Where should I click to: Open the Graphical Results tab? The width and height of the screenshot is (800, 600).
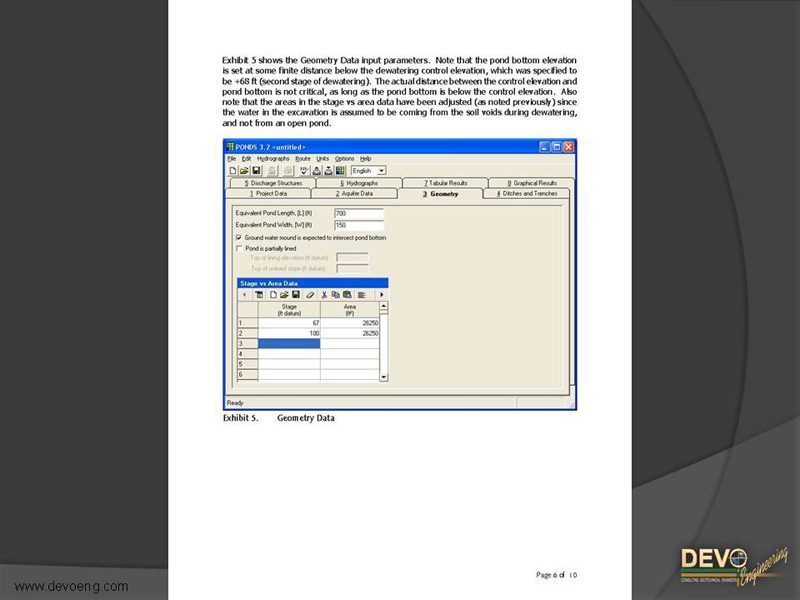click(x=533, y=183)
